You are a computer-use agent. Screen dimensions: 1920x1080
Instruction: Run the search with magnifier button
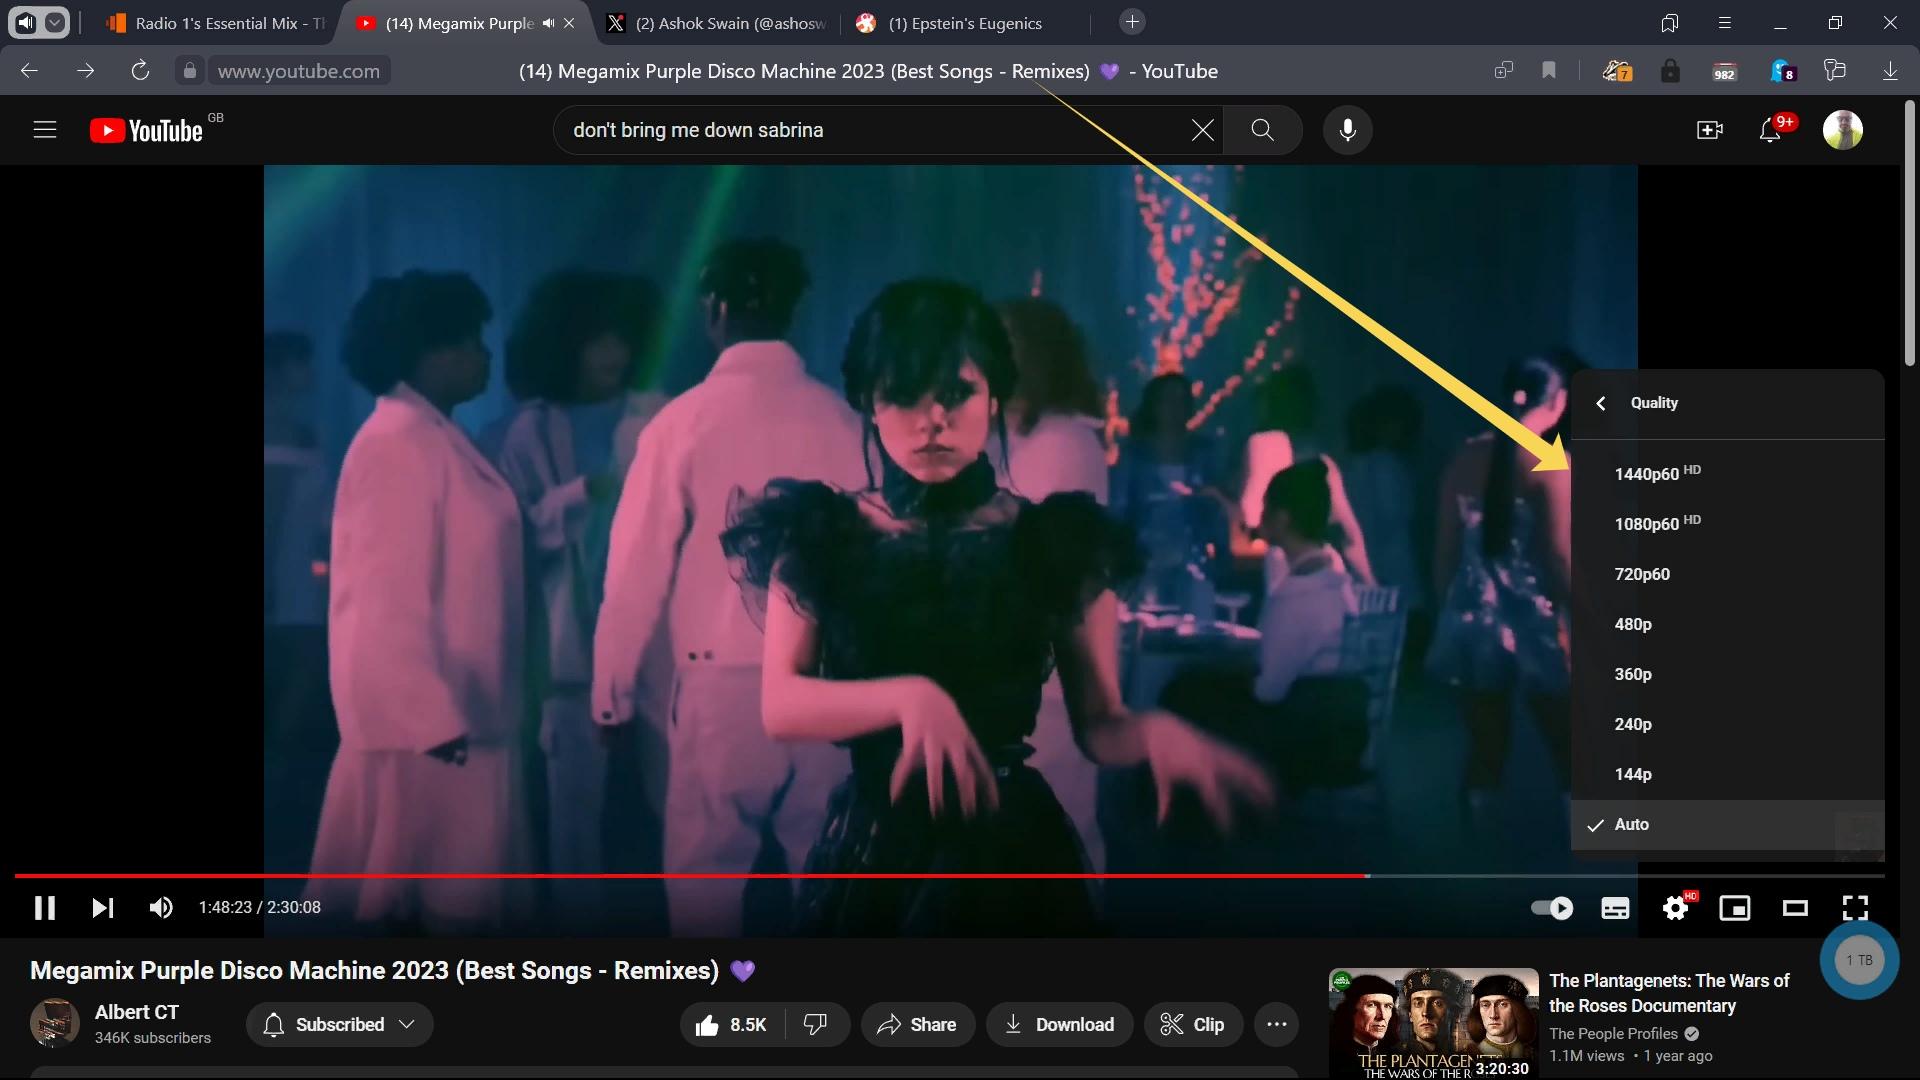(x=1263, y=130)
